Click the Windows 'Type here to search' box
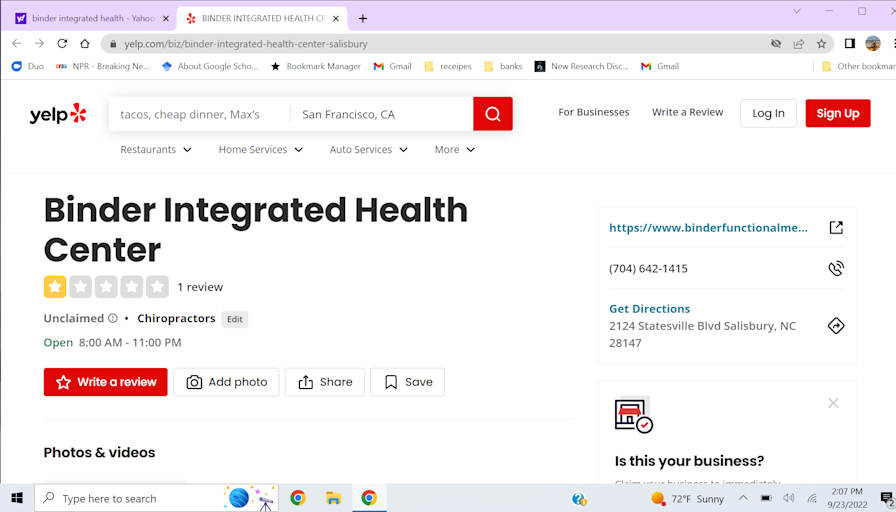Viewport: 896px width, 512px height. (157, 498)
